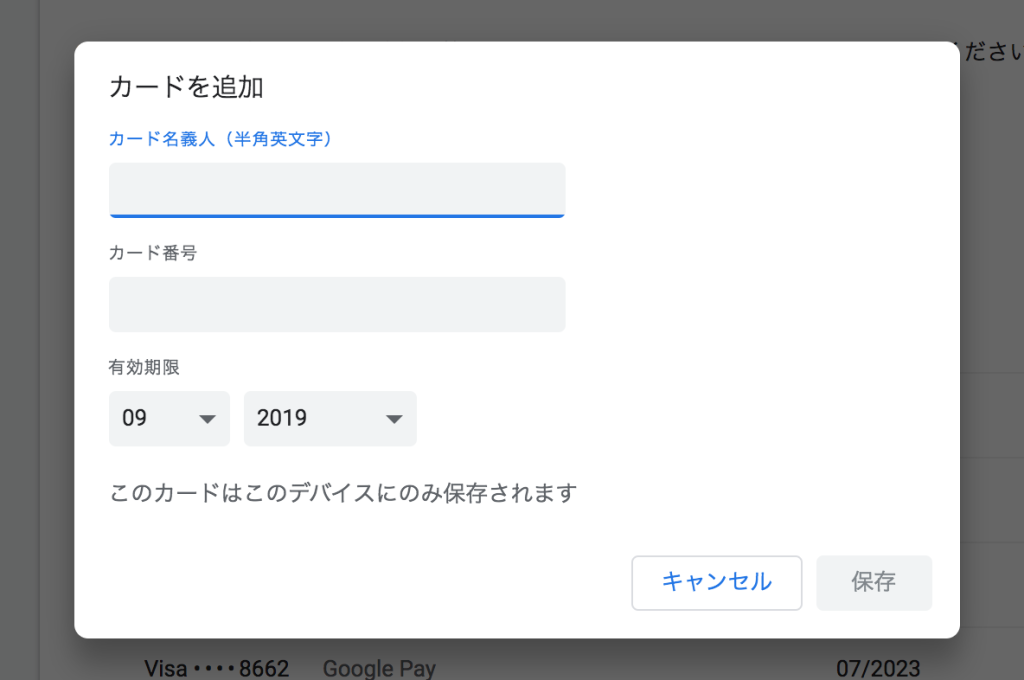Click the arrow icon beside year 2019
The height and width of the screenshot is (680, 1024).
tap(394, 419)
